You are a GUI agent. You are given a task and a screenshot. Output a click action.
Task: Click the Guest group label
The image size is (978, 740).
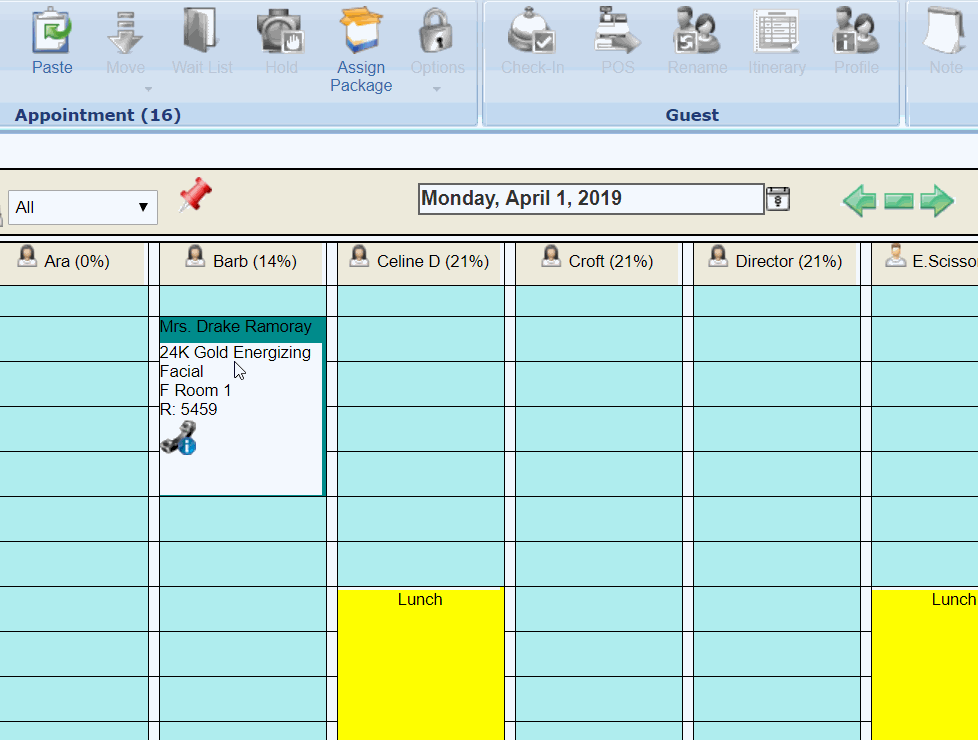click(x=692, y=115)
